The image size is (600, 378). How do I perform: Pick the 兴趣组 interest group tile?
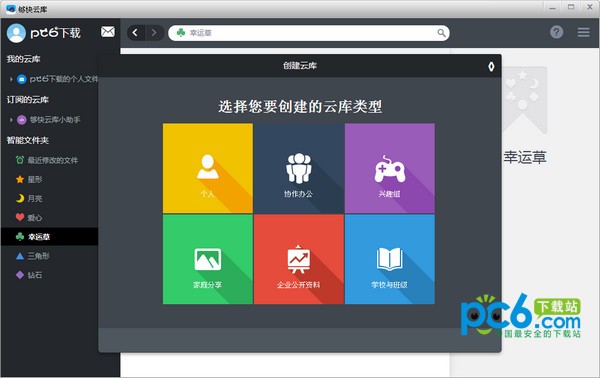(390, 168)
